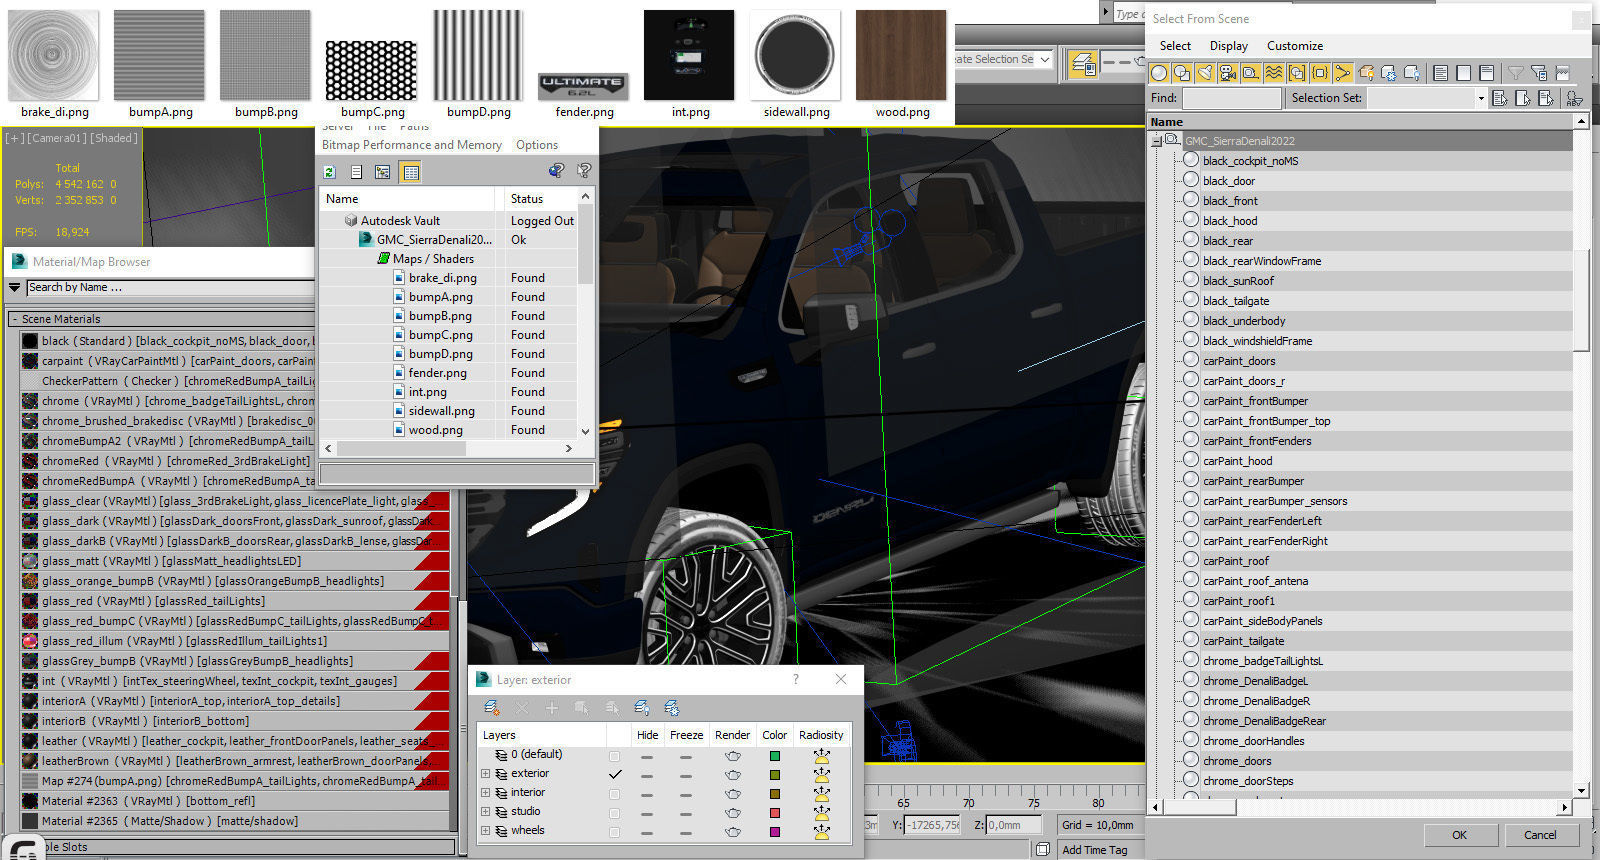1600x860 pixels.
Task: Expand the wheels layer node
Action: tap(486, 831)
